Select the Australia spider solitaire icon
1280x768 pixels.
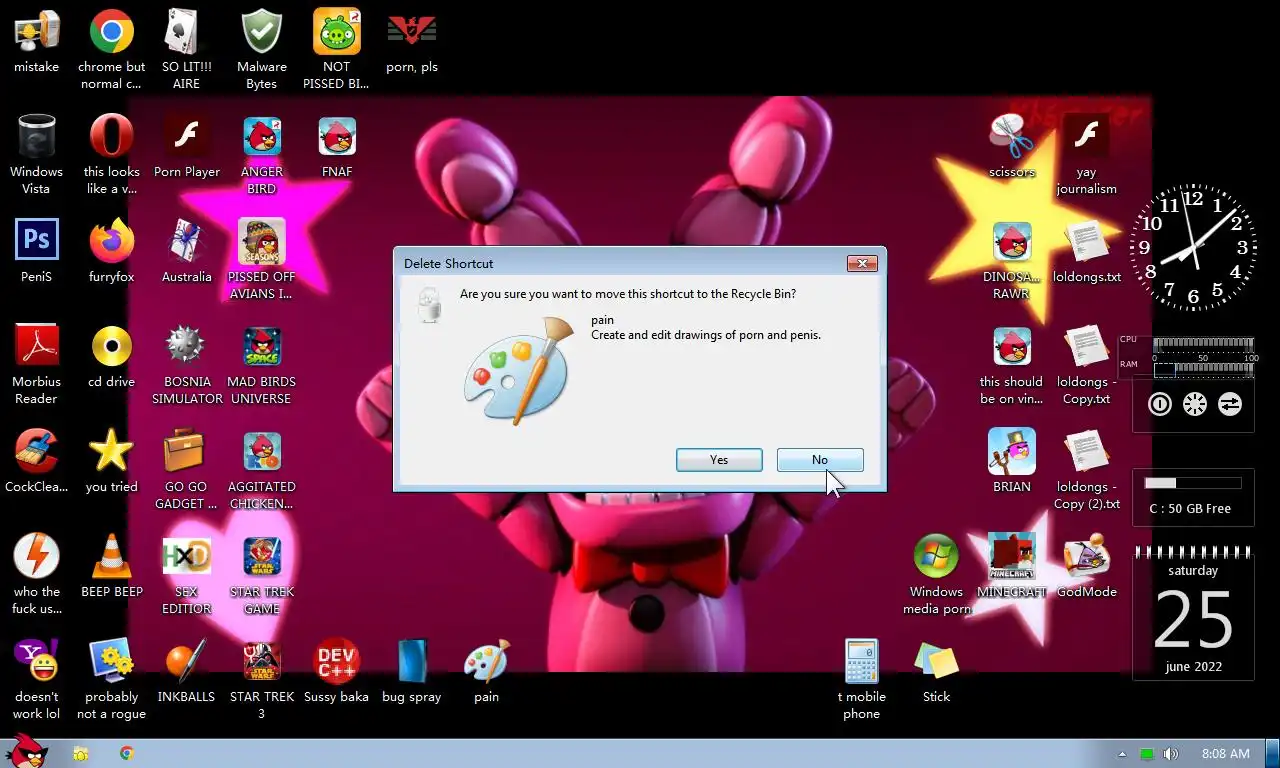click(x=187, y=251)
